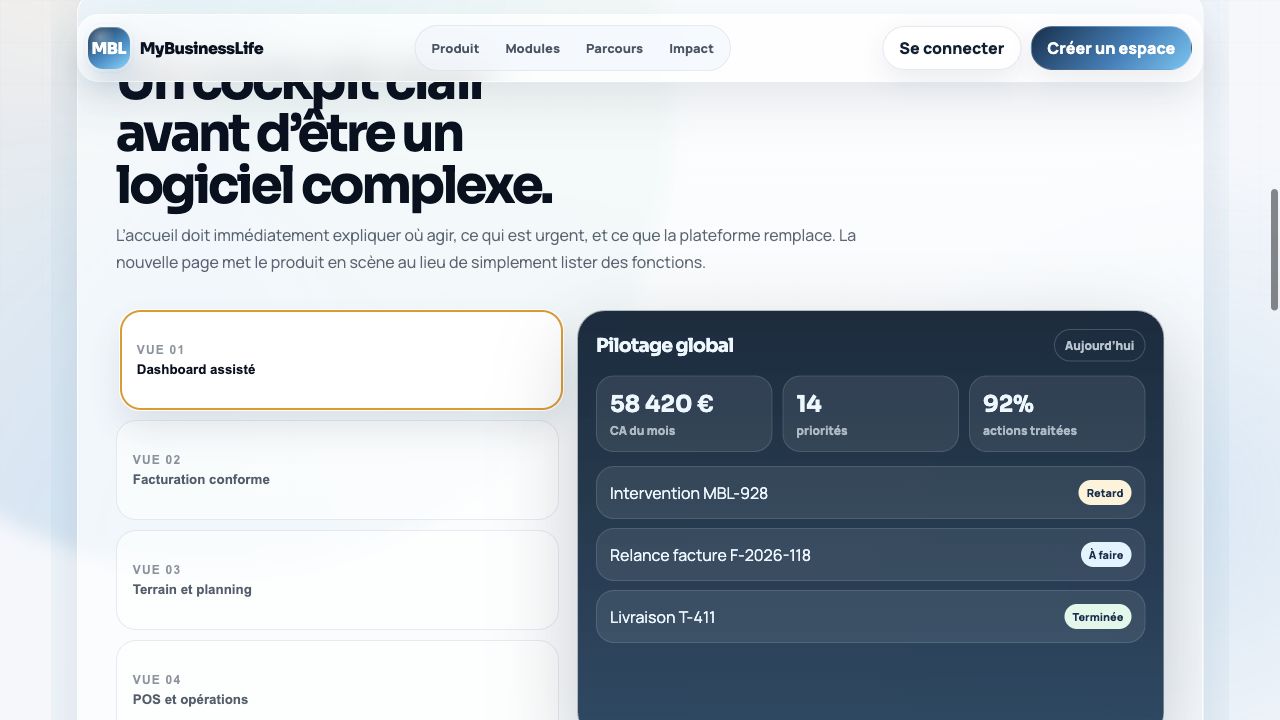
Task: Click the page vertical scrollbar thumb
Action: click(1274, 249)
